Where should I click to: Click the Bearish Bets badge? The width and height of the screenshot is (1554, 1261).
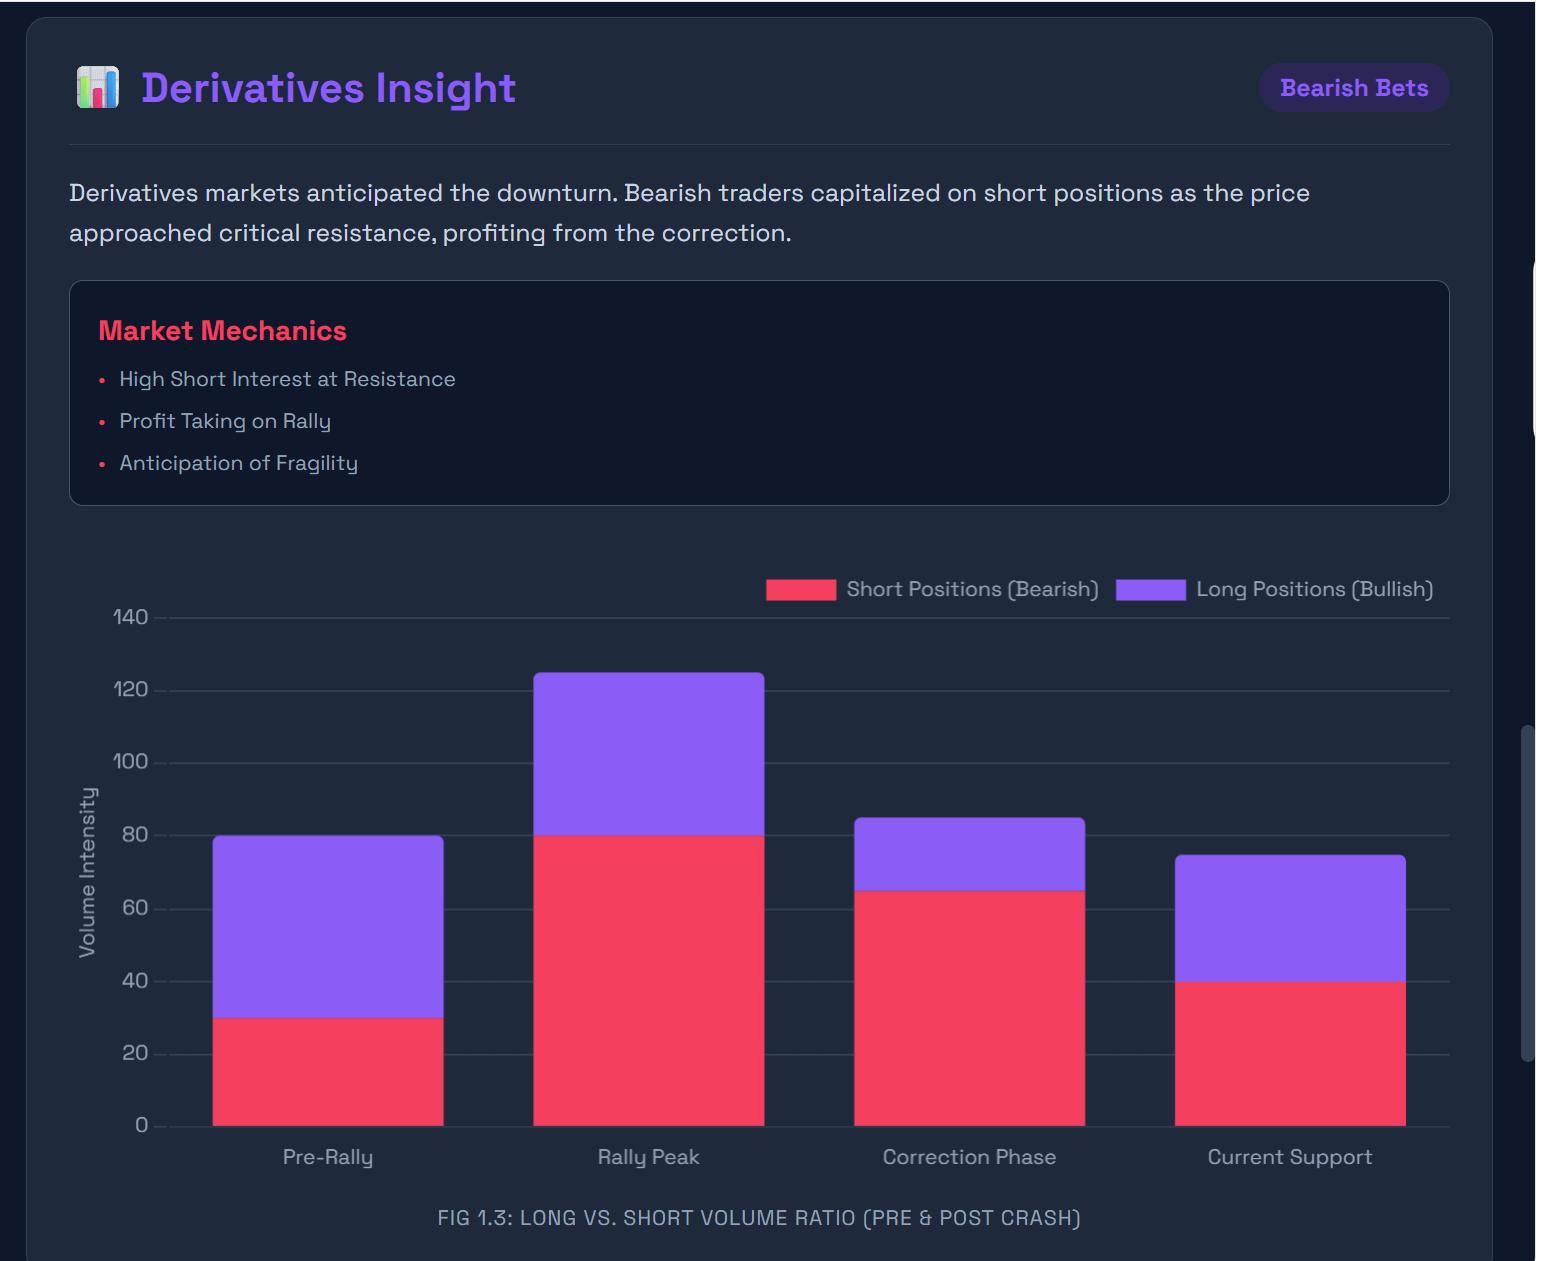1354,88
